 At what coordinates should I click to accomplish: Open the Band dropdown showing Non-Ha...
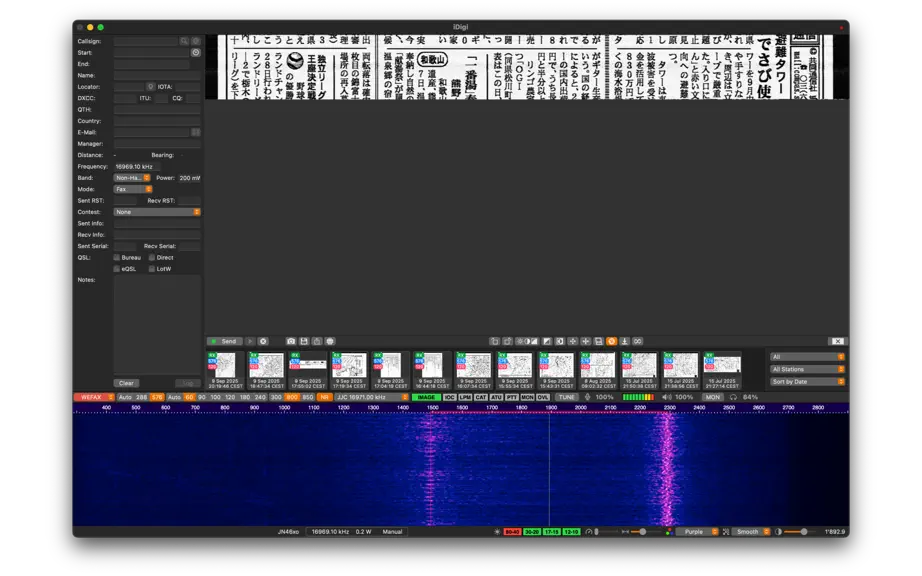[132, 178]
